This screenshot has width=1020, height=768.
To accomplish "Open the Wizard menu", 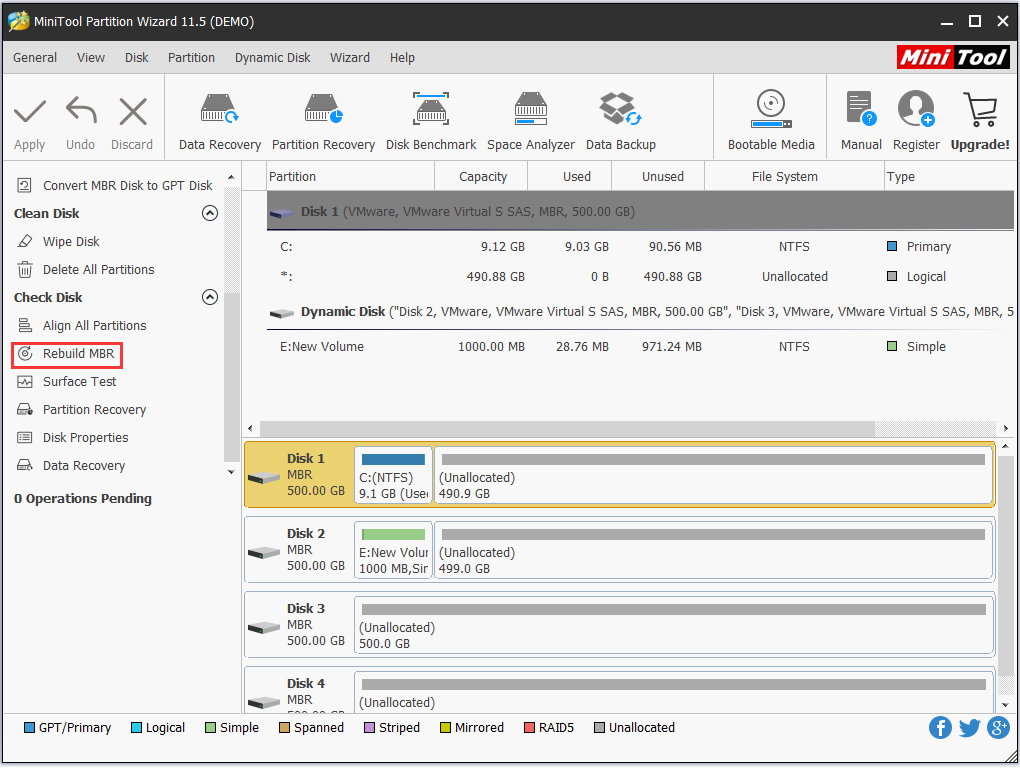I will [x=350, y=58].
